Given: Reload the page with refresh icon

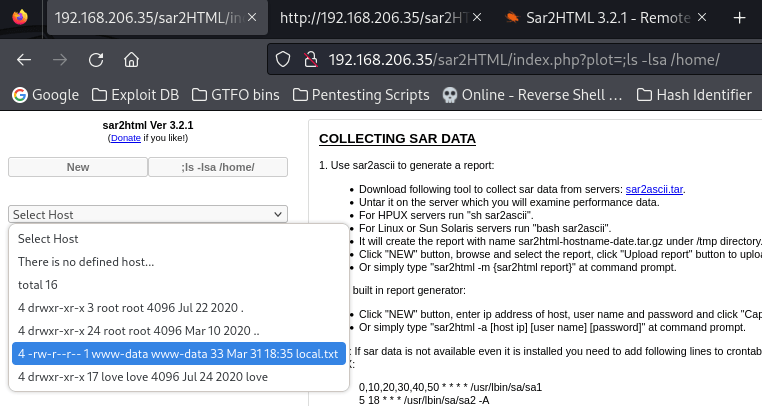Looking at the screenshot, I should tap(94, 59).
